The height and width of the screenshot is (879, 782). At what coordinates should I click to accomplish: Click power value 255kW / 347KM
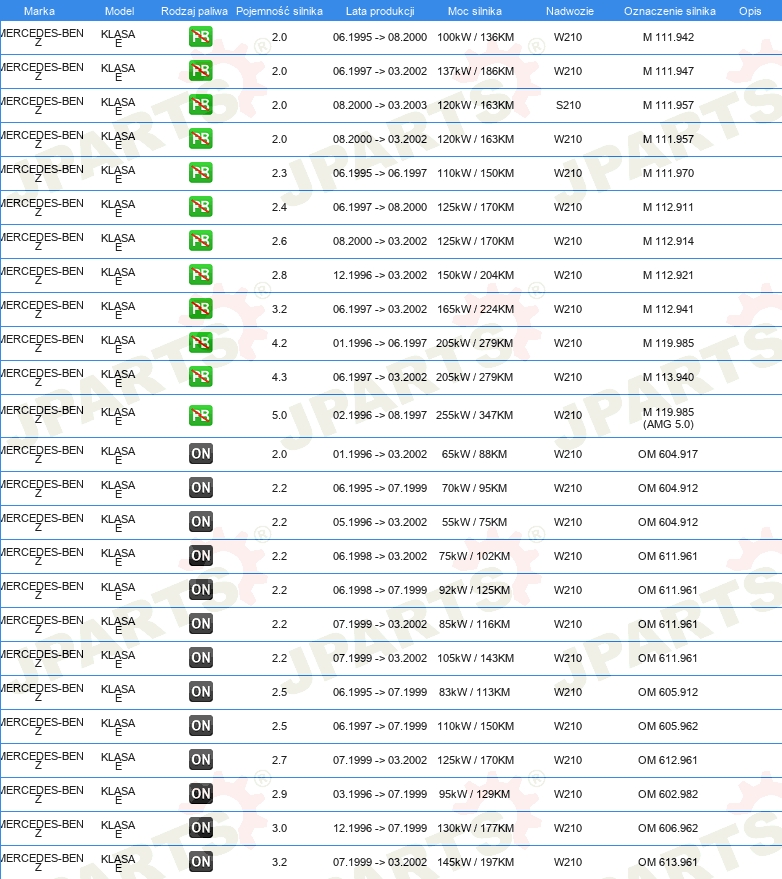(474, 415)
